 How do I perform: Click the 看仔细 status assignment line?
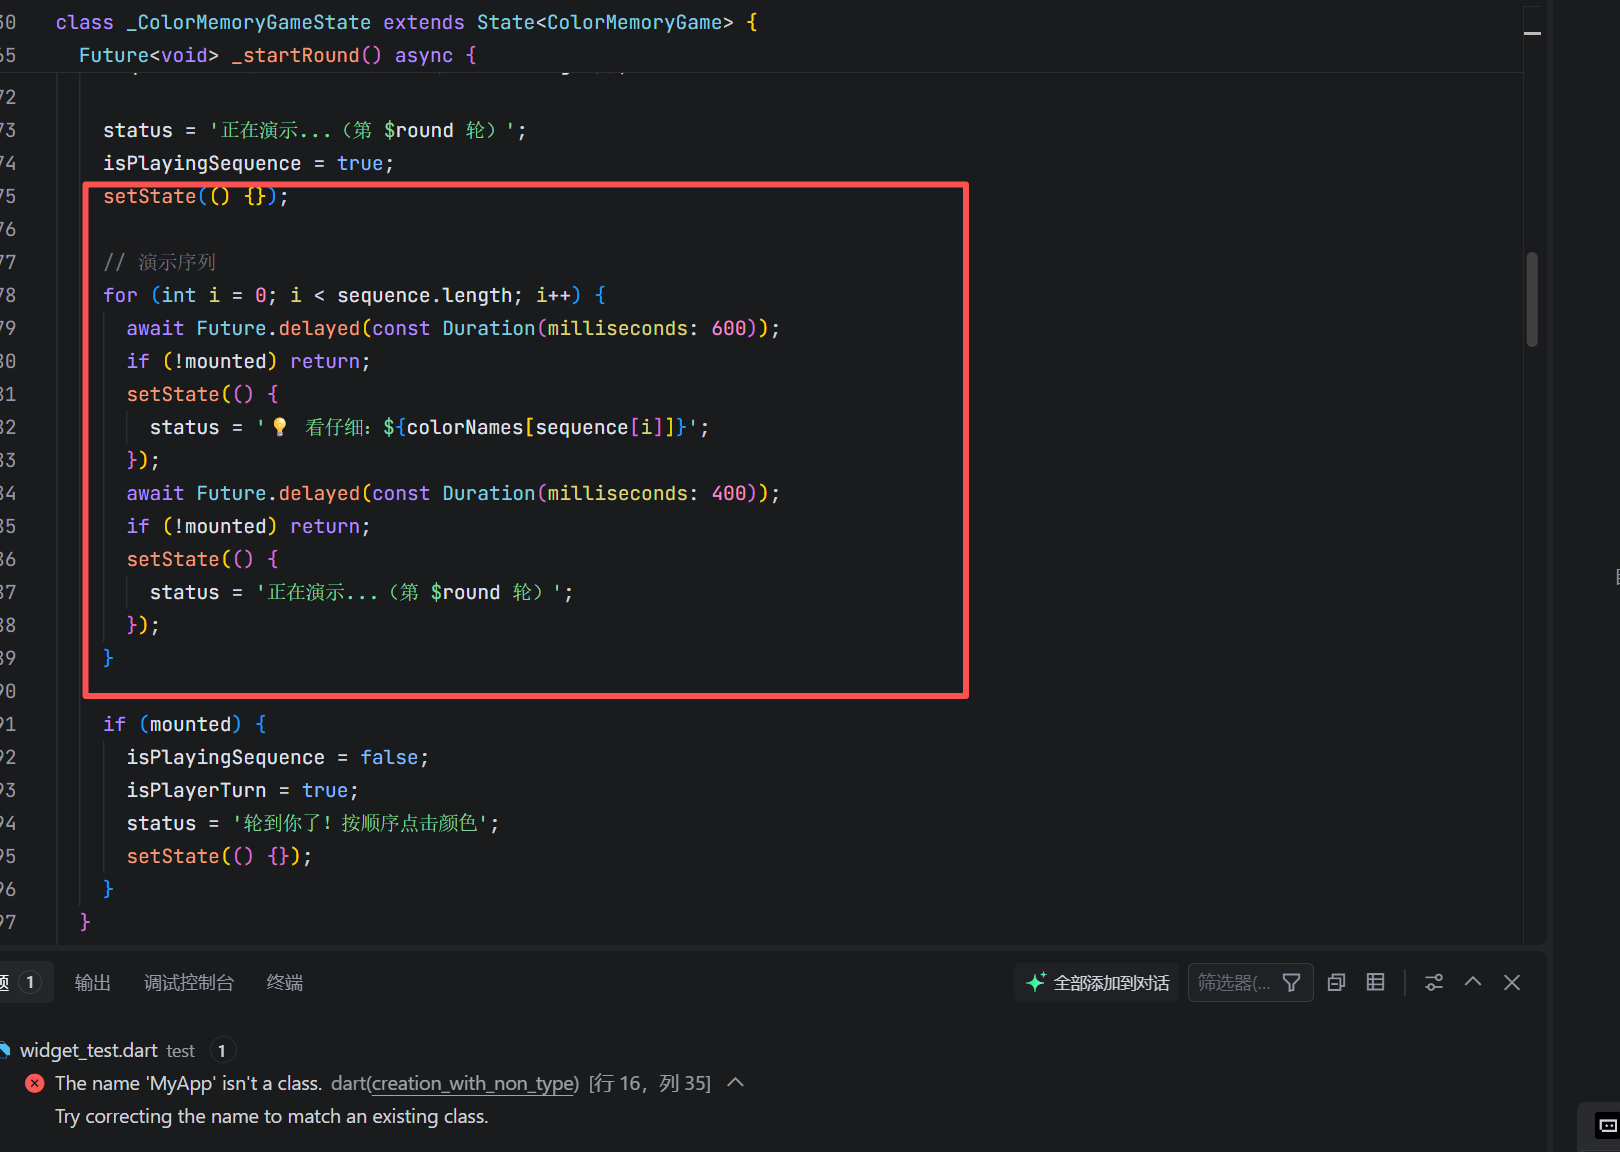pos(429,427)
